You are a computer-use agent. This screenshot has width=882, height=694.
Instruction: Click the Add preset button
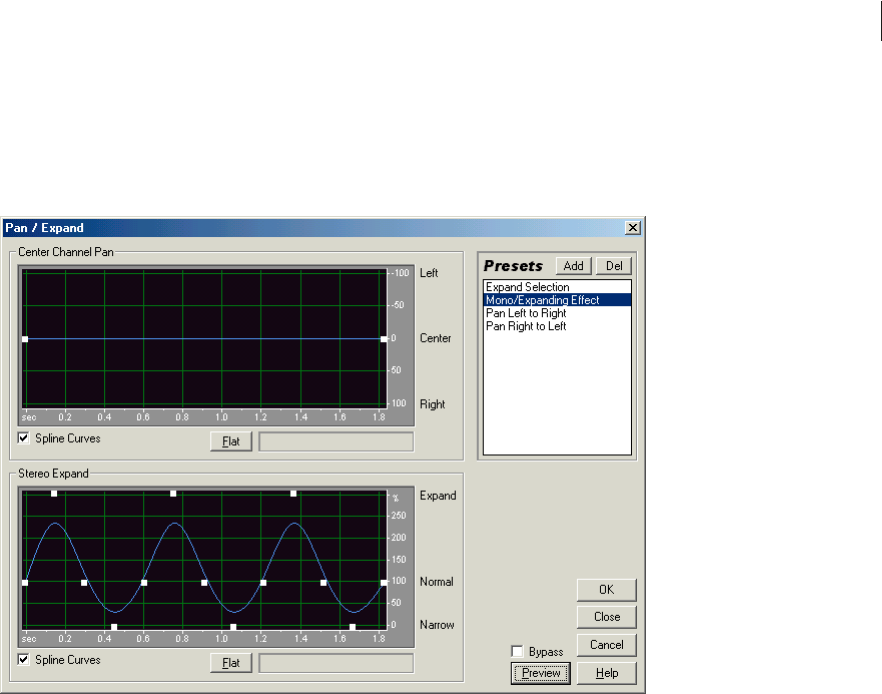573,266
